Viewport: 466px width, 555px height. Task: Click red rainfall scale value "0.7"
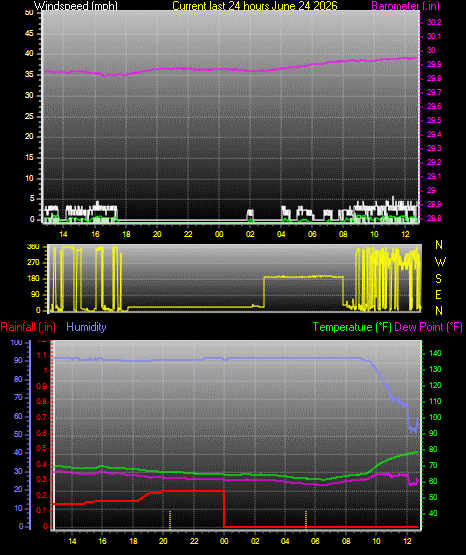pos(42,417)
